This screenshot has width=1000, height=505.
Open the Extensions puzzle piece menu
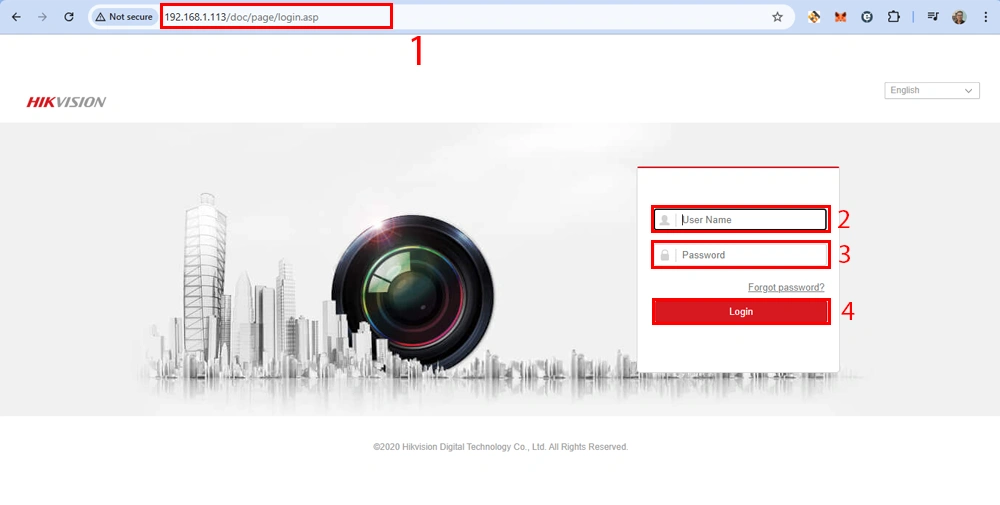893,17
